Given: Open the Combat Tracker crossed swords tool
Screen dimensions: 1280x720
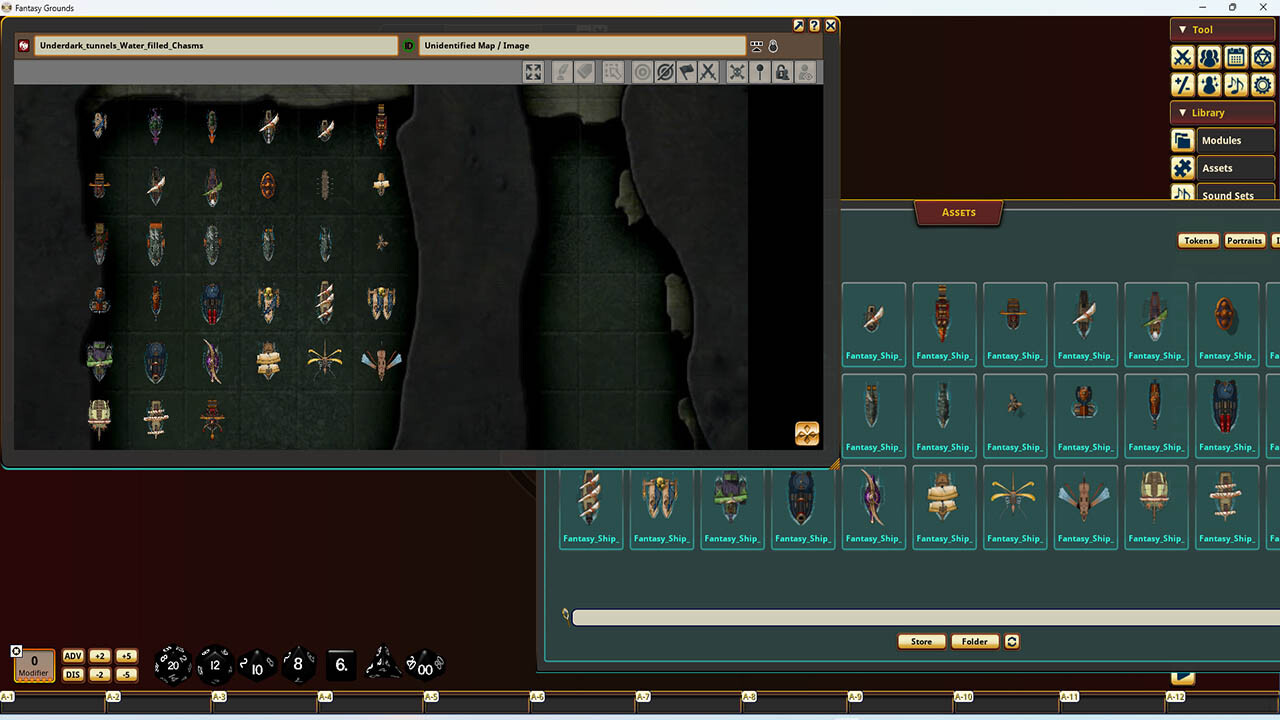Looking at the screenshot, I should (1182, 57).
